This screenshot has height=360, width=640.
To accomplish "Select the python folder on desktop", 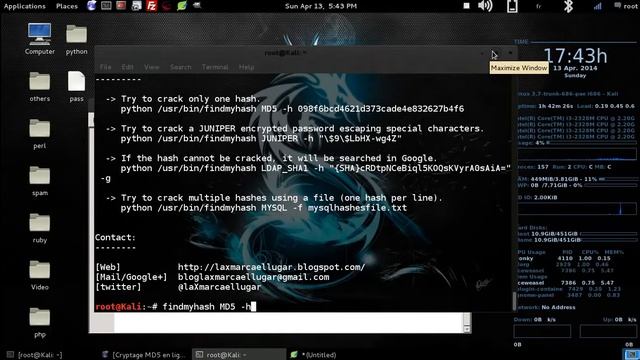I will point(76,40).
